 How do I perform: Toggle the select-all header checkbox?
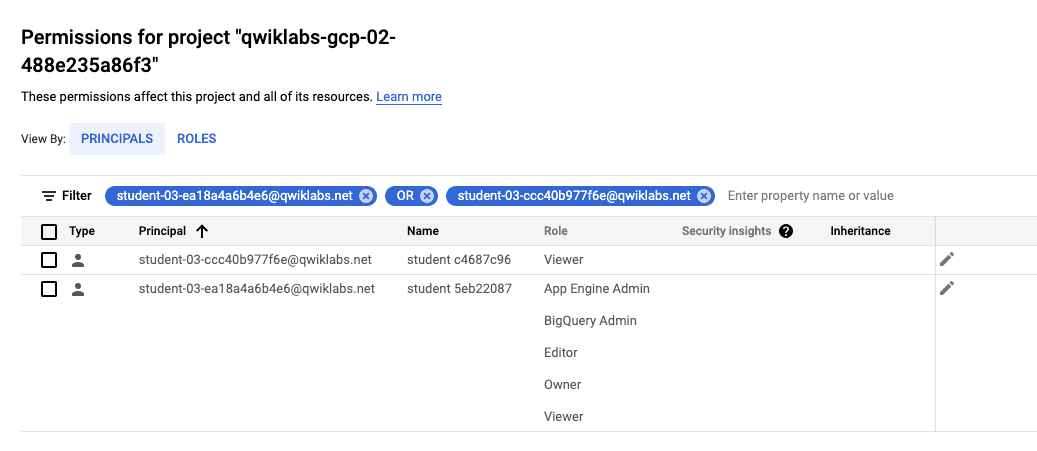click(x=49, y=232)
